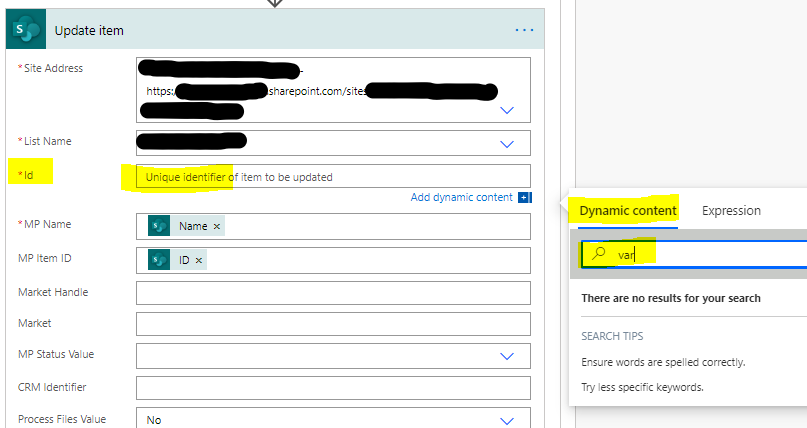807x428 pixels.
Task: Remove the ID token from MP Item ID
Action: pos(199,260)
